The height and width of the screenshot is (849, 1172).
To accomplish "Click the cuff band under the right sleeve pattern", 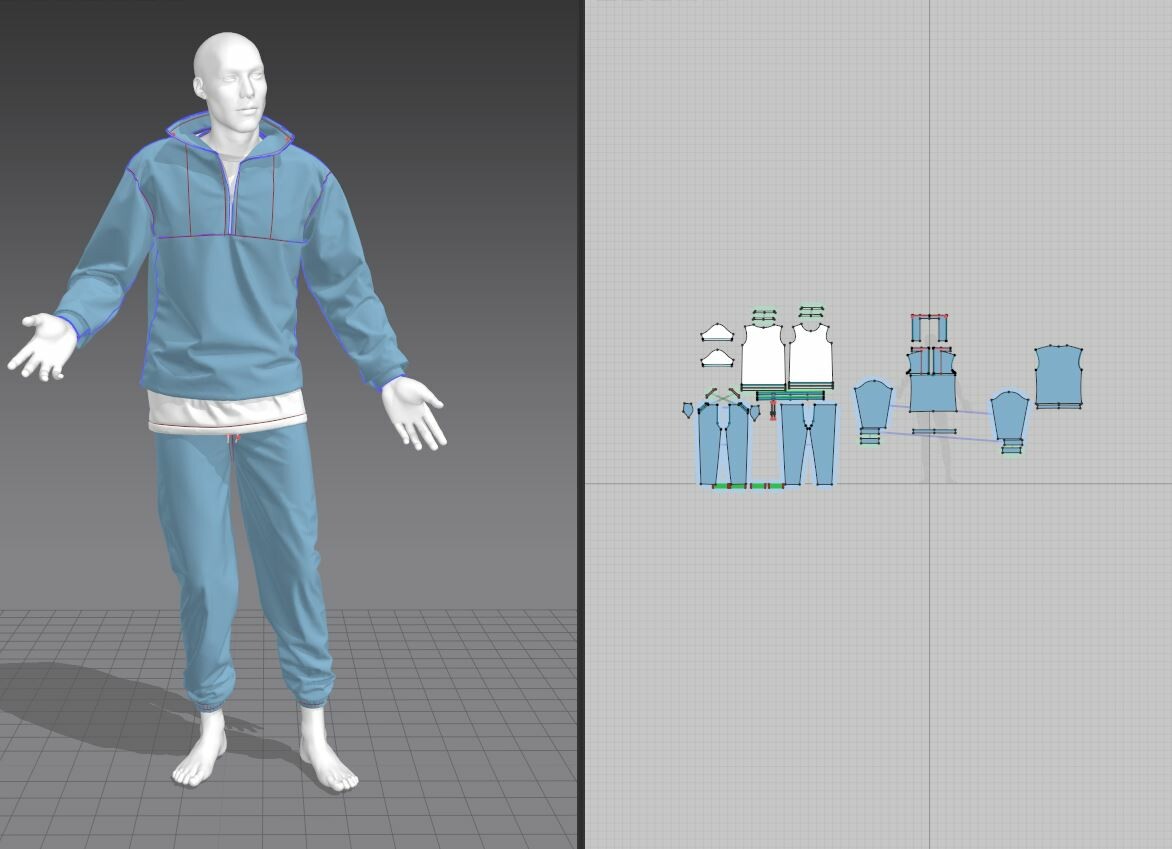I will coord(1011,447).
